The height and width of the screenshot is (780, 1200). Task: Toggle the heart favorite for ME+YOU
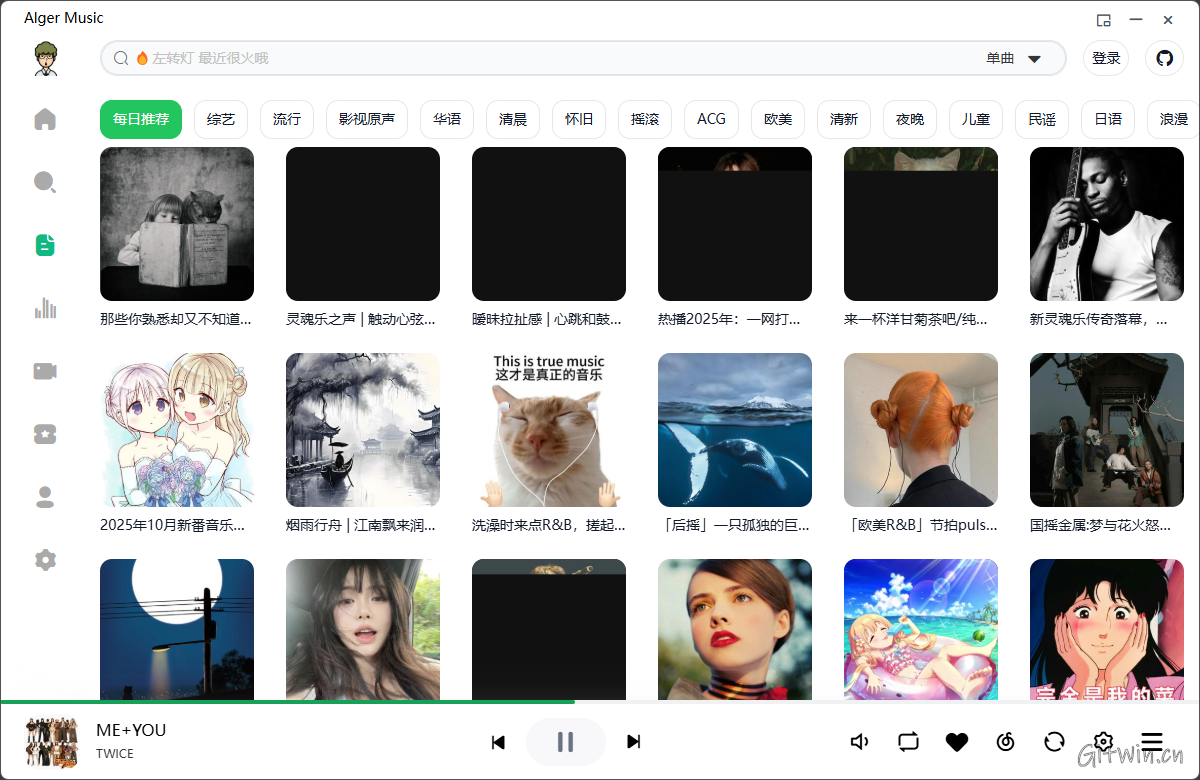click(957, 742)
